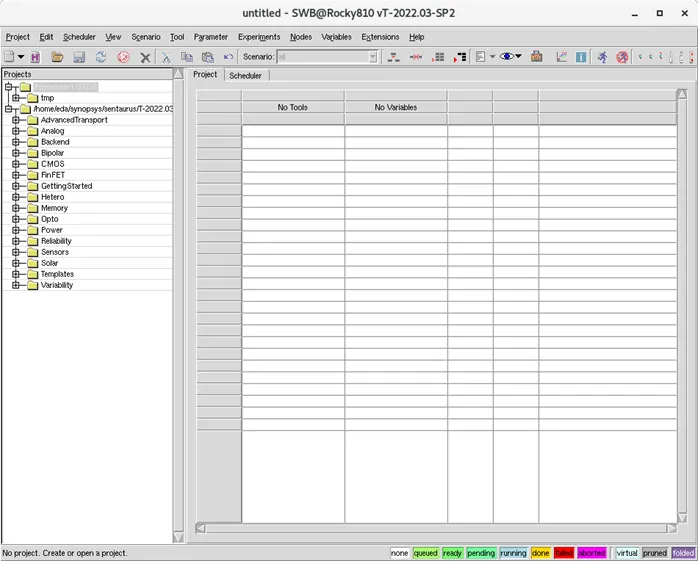The image size is (698, 561).
Task: Click the document view options icon
Action: pos(480,57)
